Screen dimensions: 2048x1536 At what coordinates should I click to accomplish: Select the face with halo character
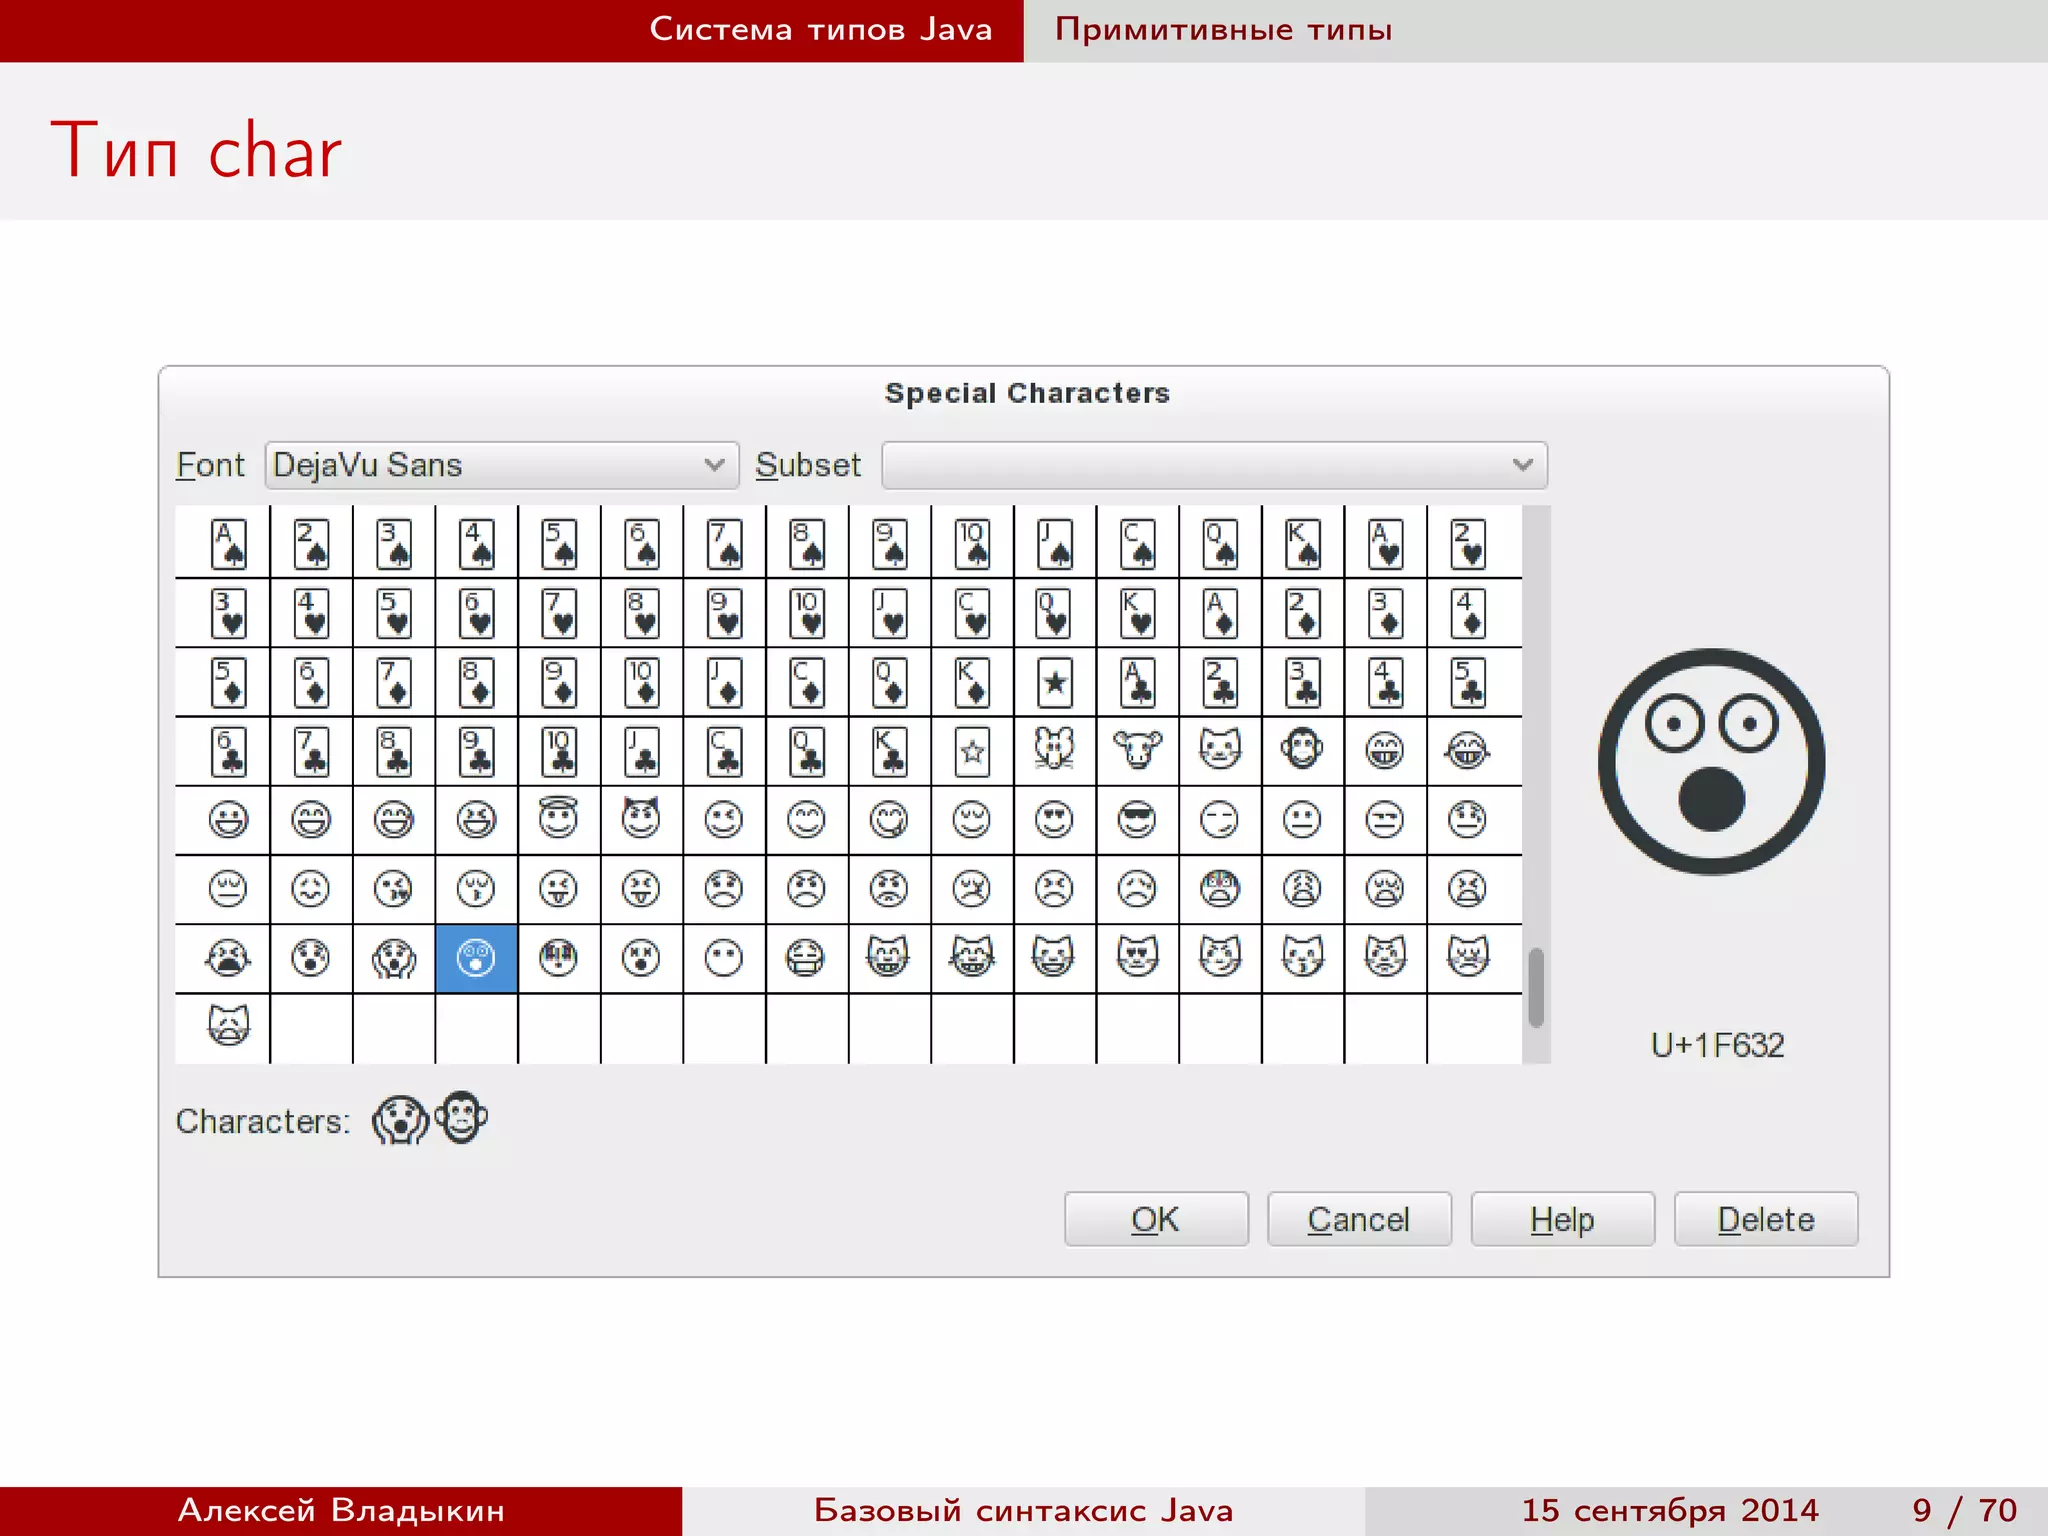coord(558,818)
